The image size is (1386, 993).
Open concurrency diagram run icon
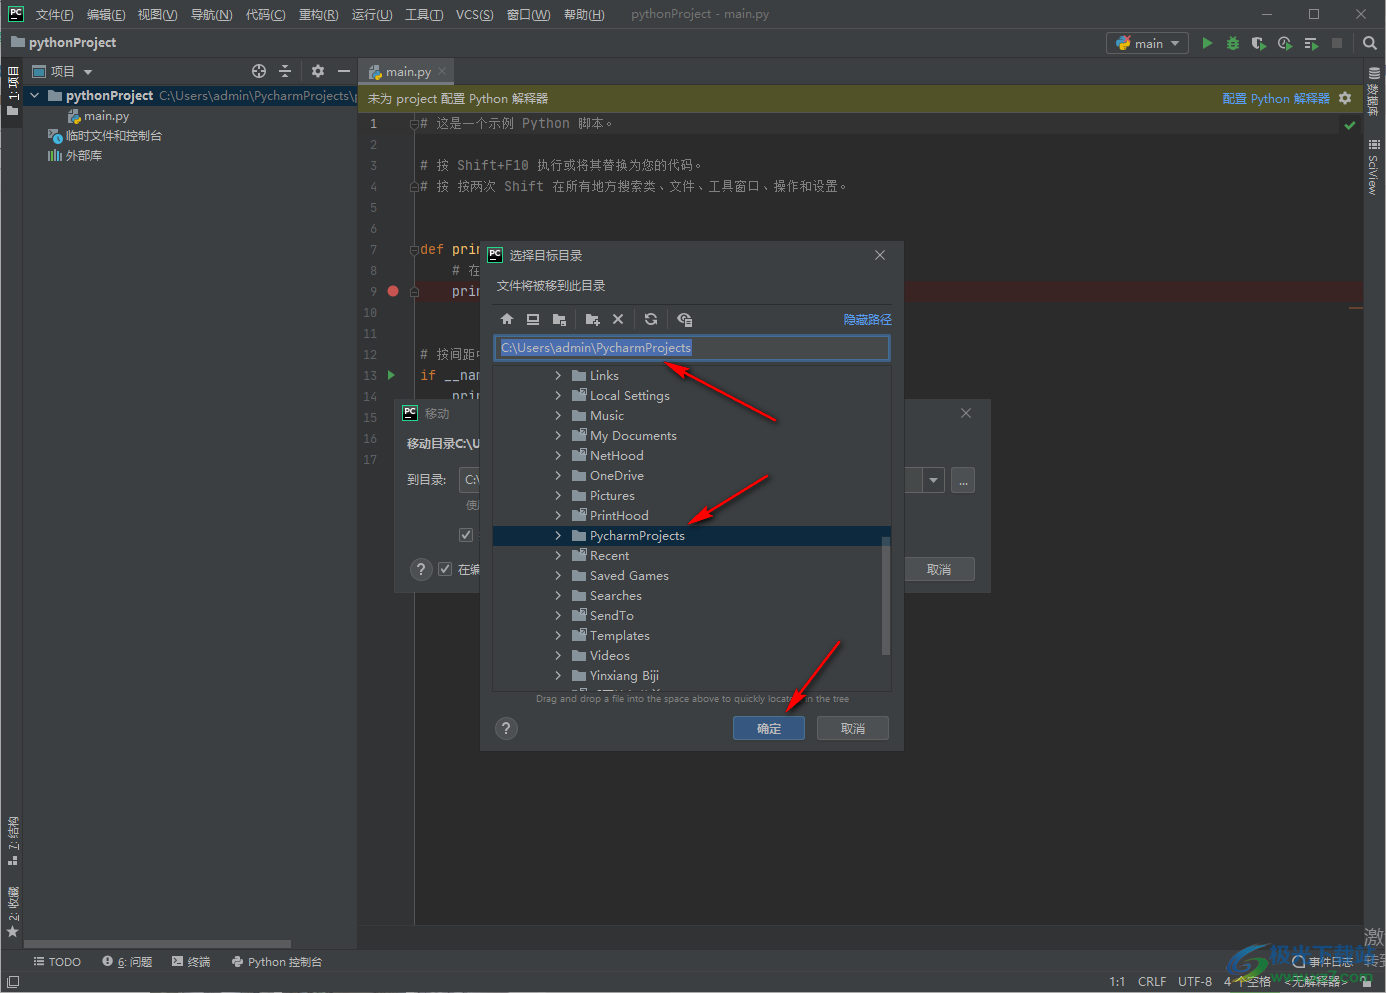1311,43
